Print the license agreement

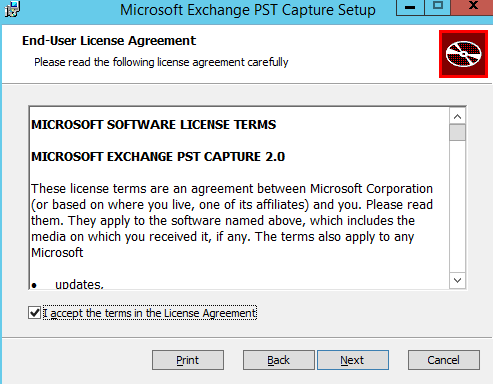[188, 360]
